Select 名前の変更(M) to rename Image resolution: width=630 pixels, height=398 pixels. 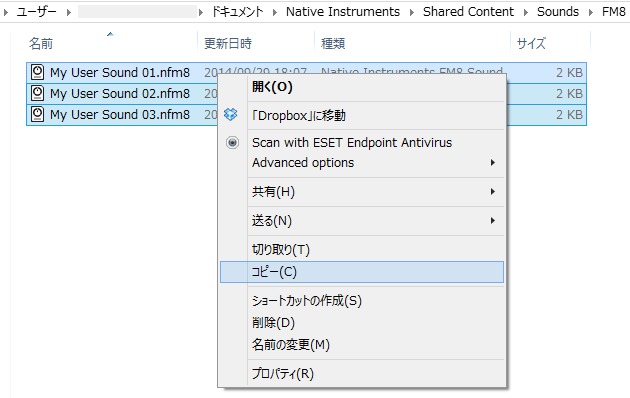point(362,345)
